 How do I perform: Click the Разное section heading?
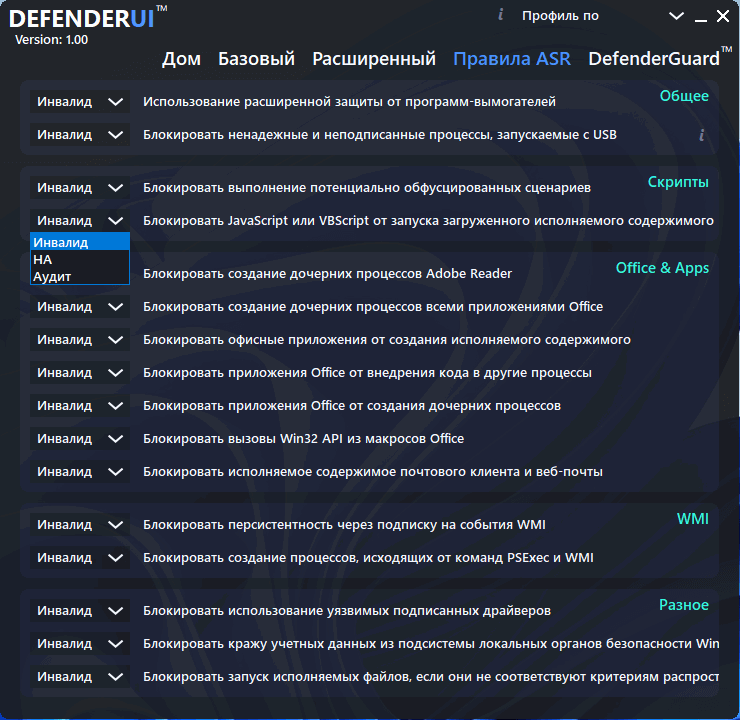(x=684, y=605)
